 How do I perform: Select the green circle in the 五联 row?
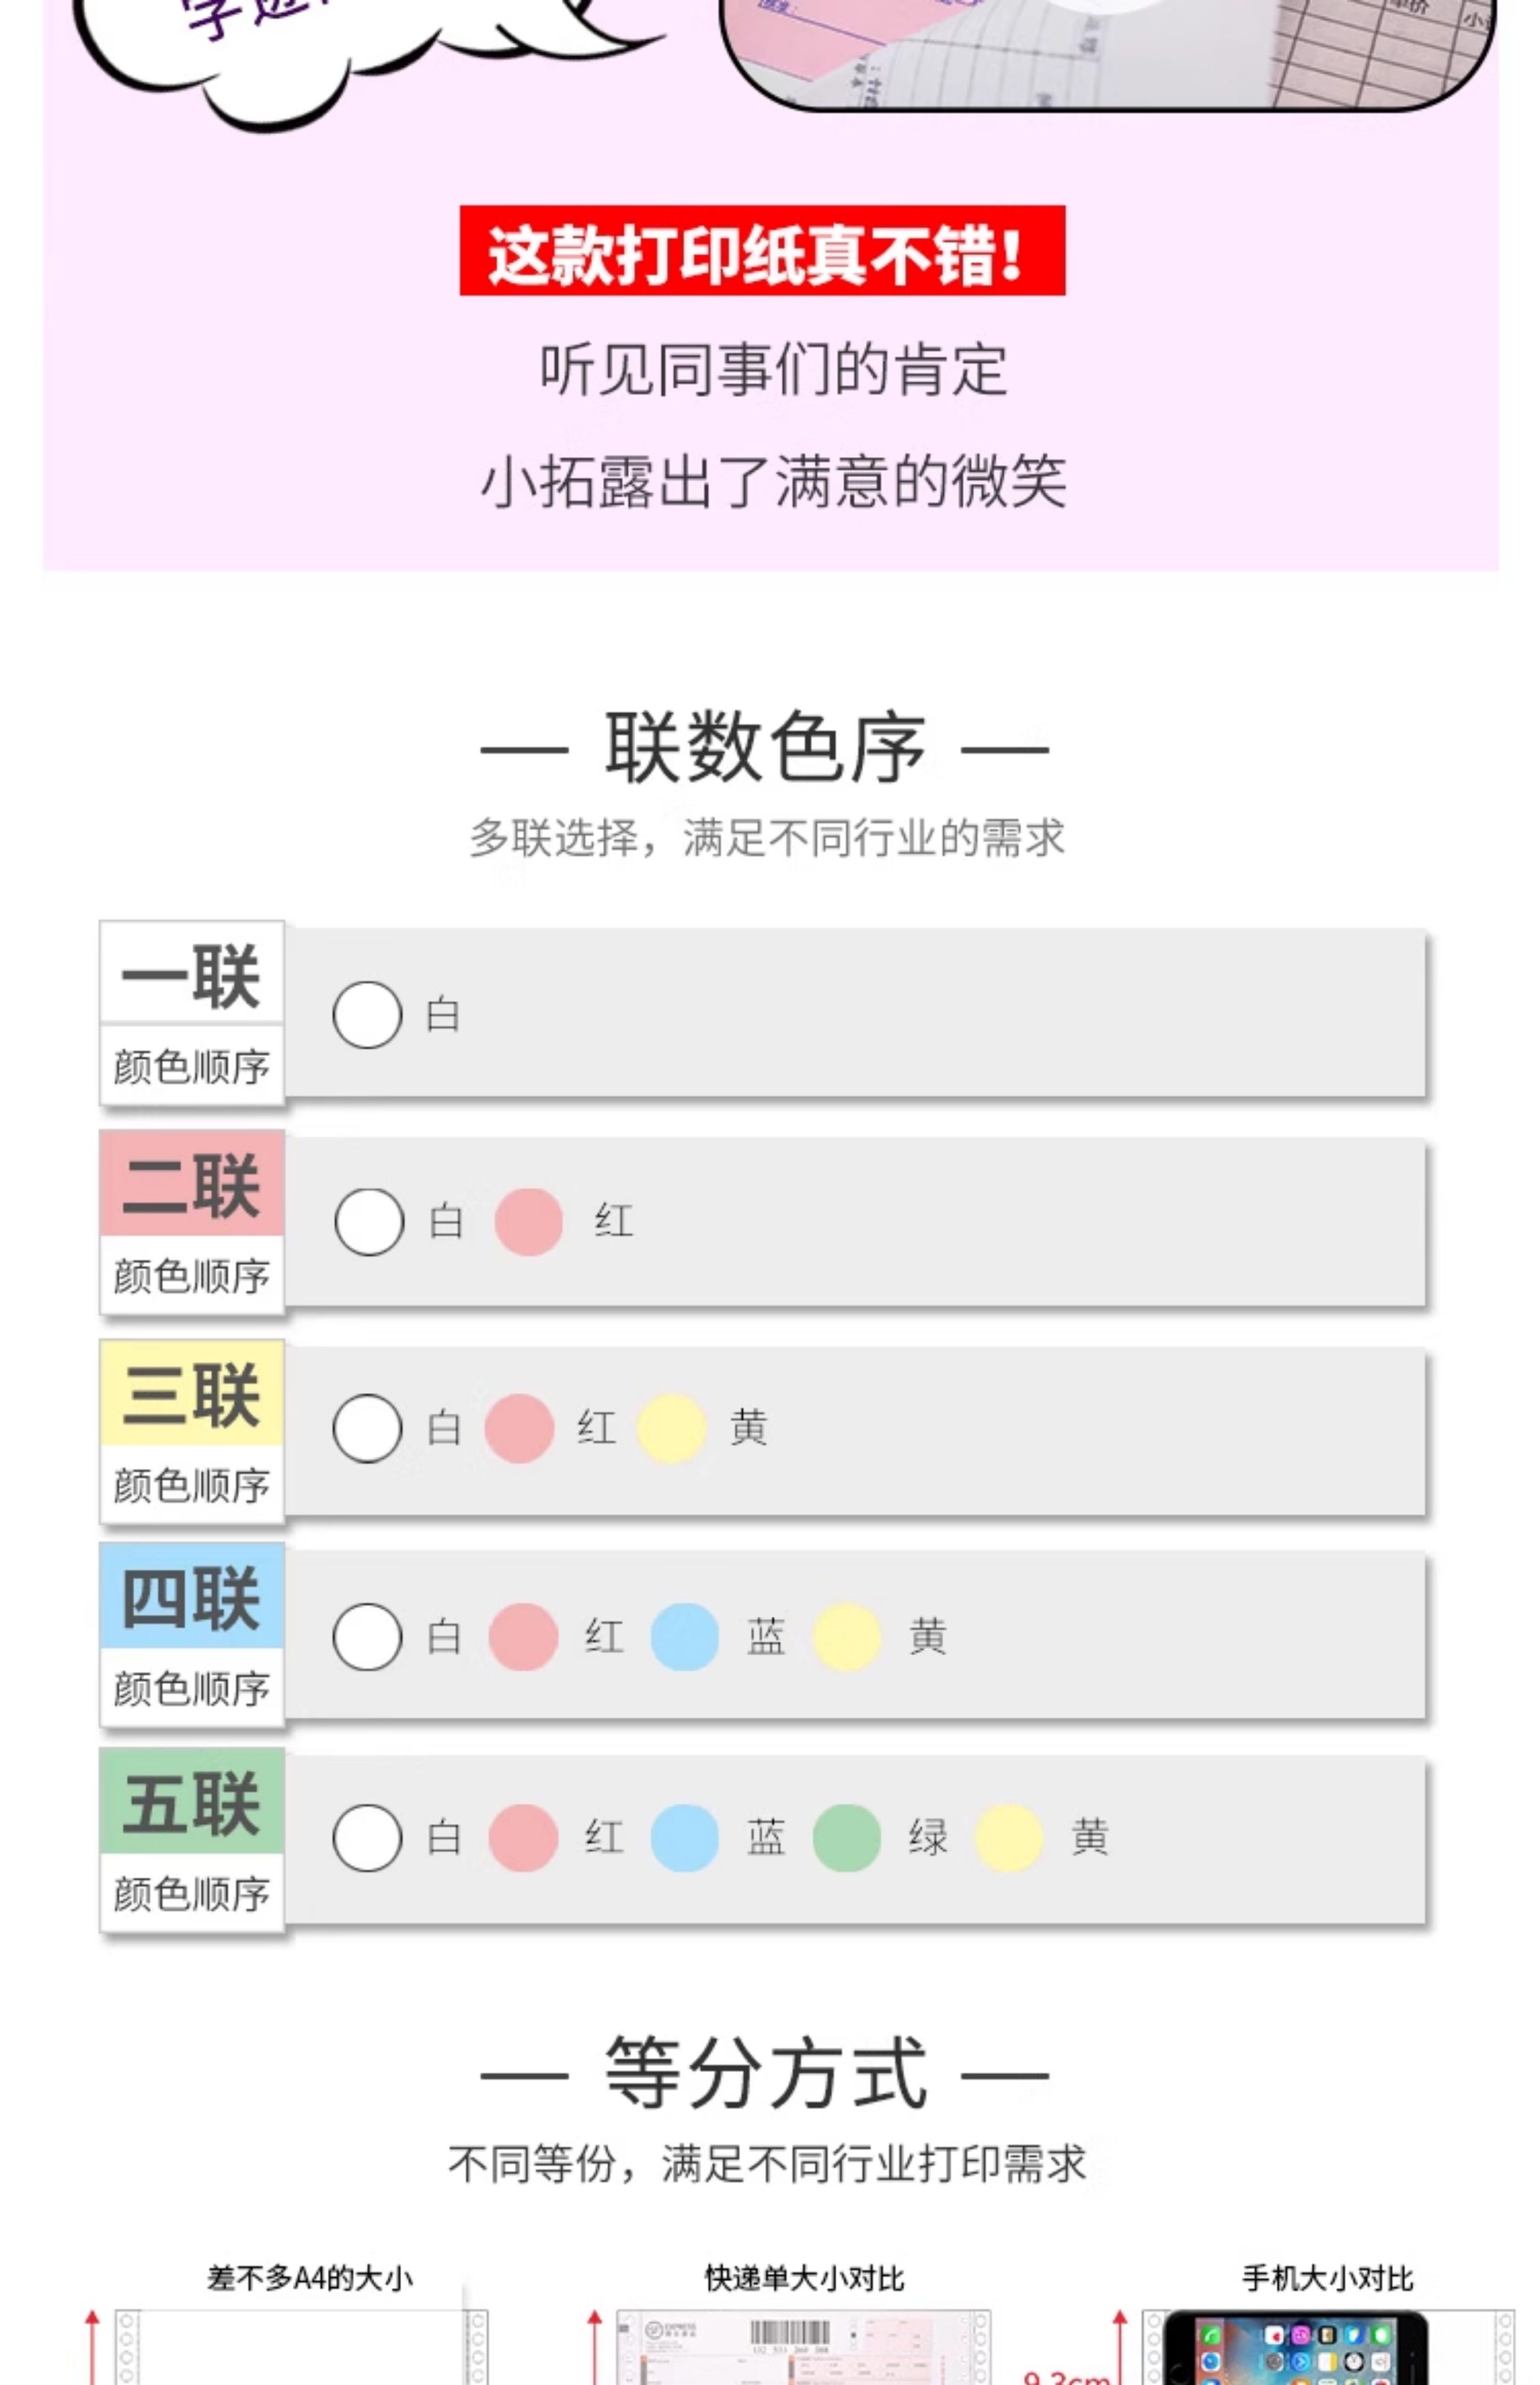click(x=847, y=1838)
